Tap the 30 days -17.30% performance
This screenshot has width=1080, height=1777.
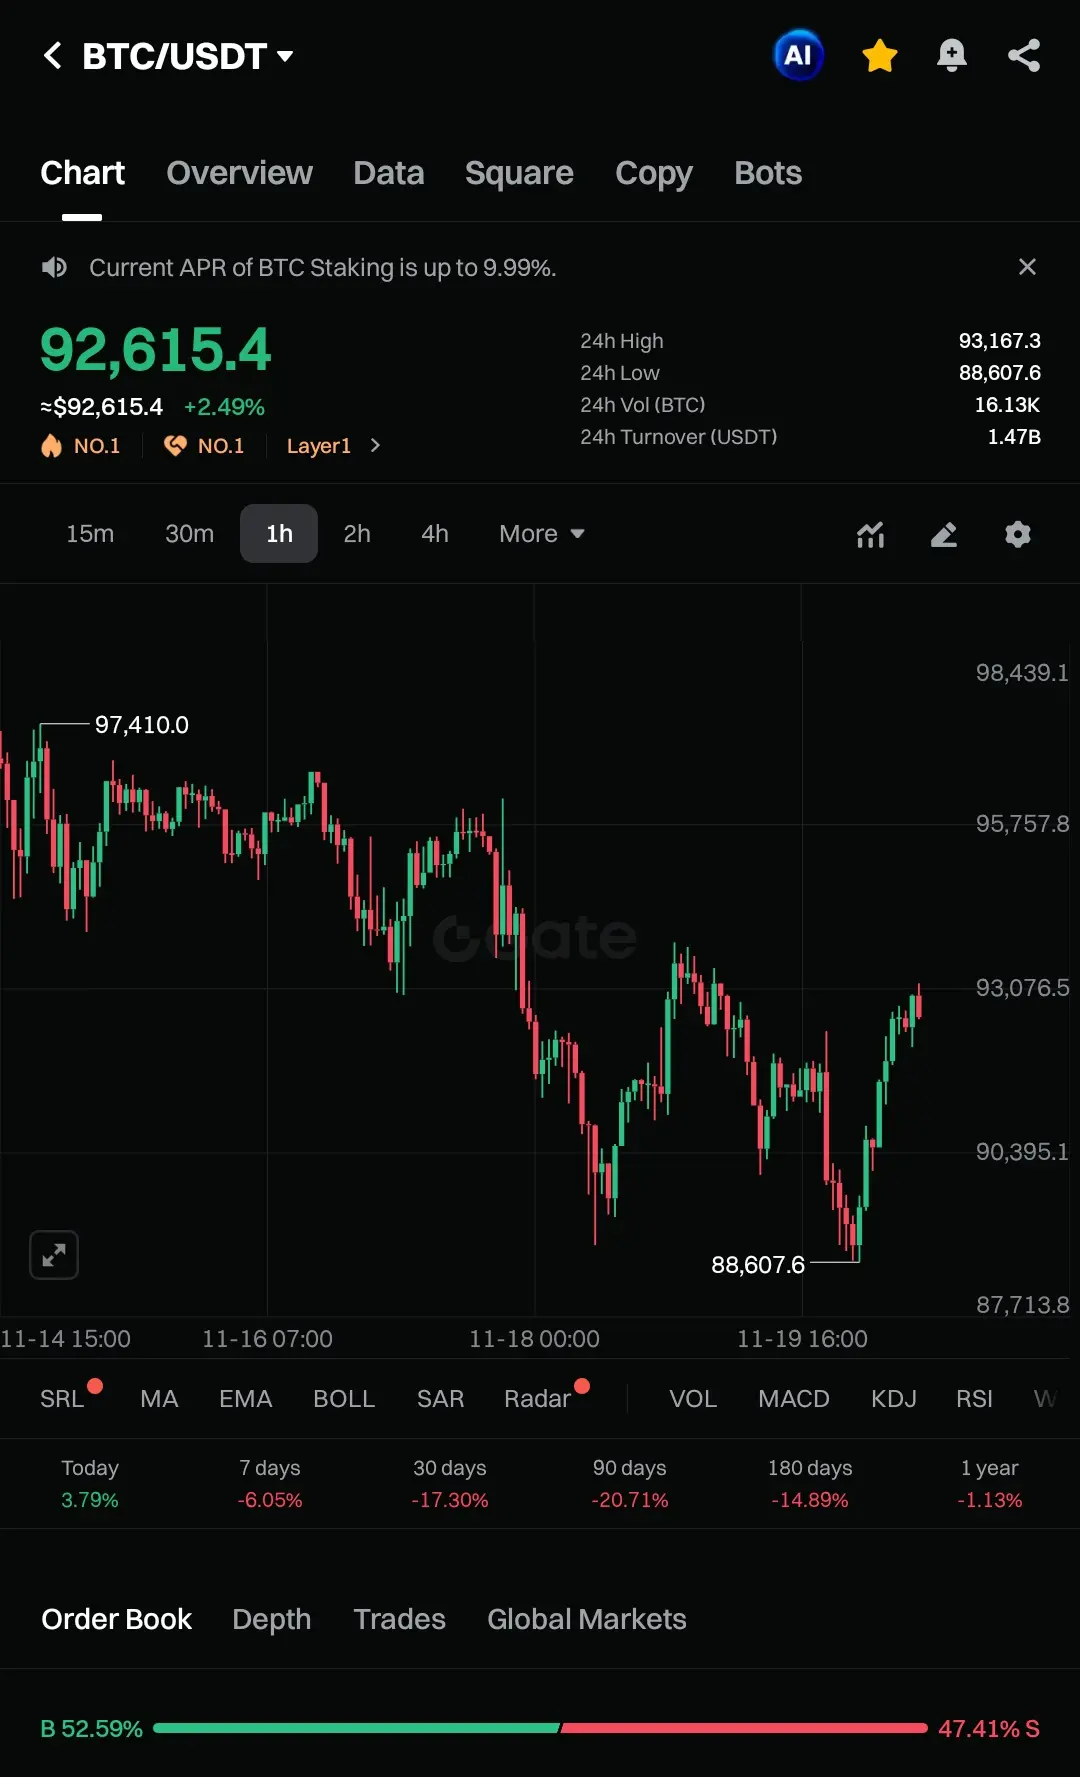click(450, 1484)
